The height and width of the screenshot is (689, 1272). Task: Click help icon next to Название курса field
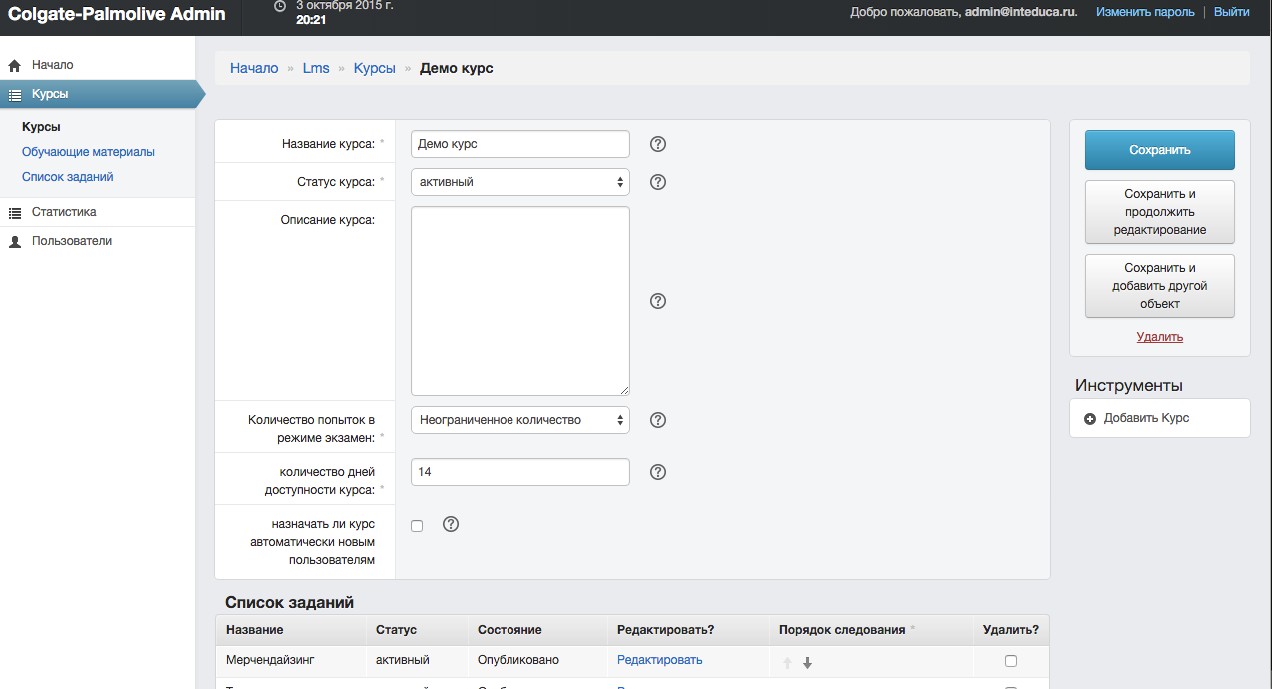click(x=658, y=144)
